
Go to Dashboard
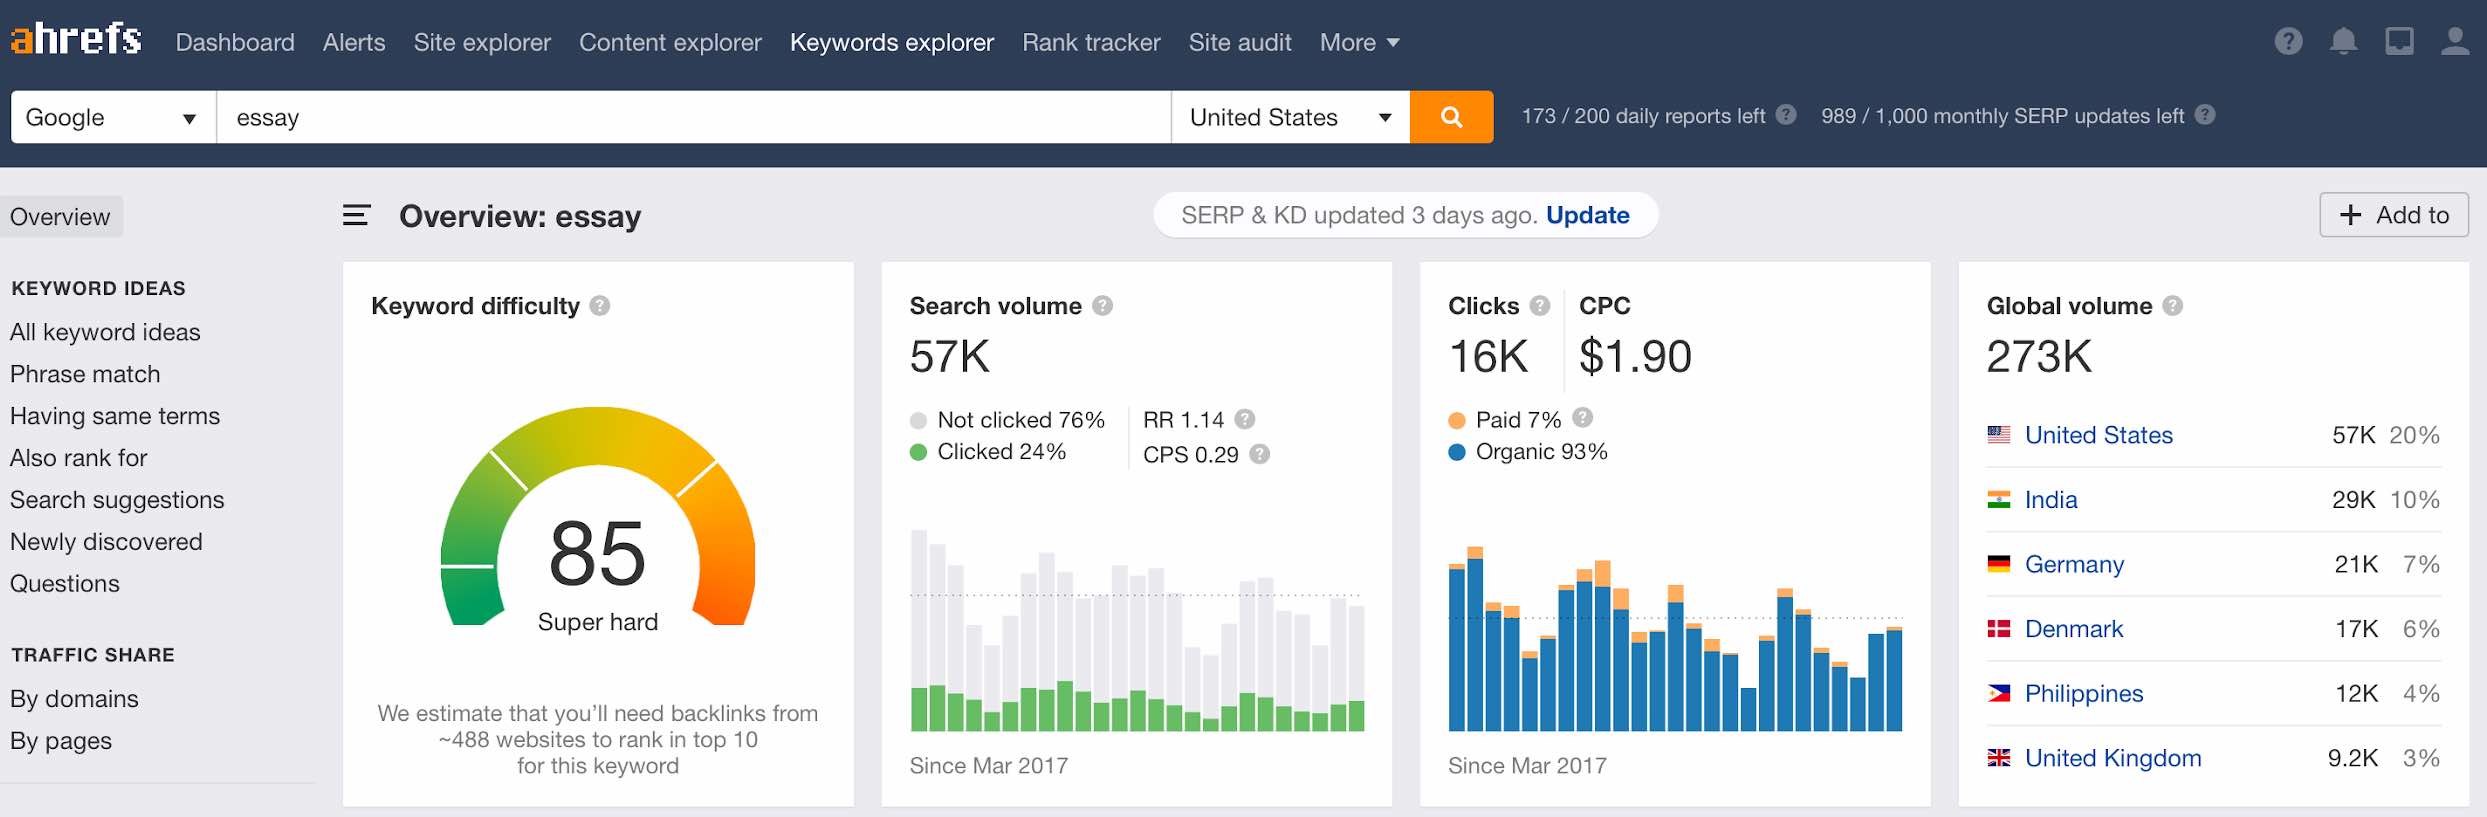pos(235,42)
